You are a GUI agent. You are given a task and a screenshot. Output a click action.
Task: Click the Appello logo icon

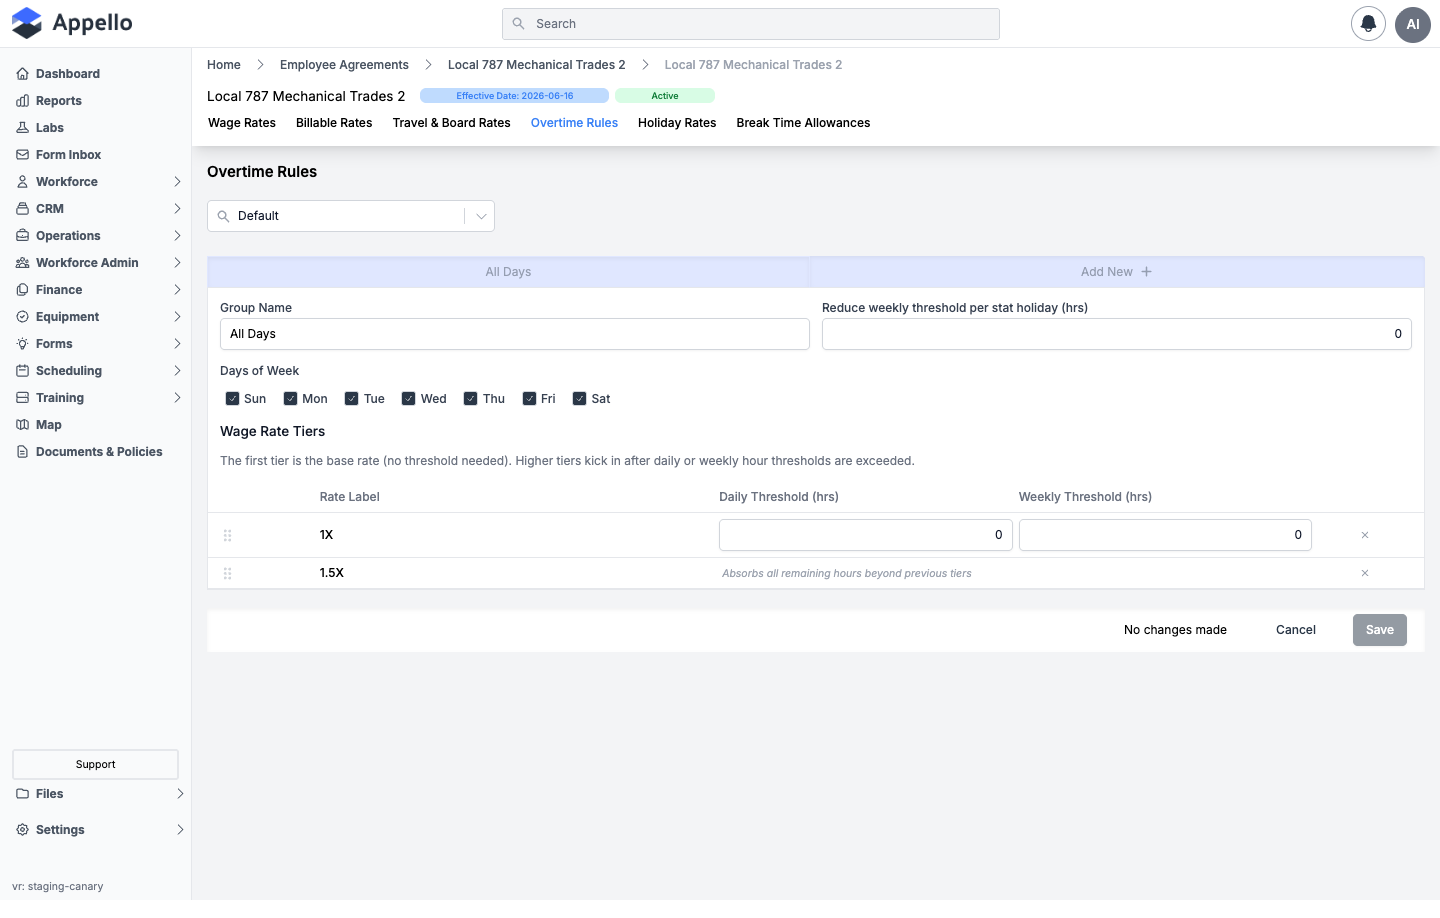pos(27,23)
